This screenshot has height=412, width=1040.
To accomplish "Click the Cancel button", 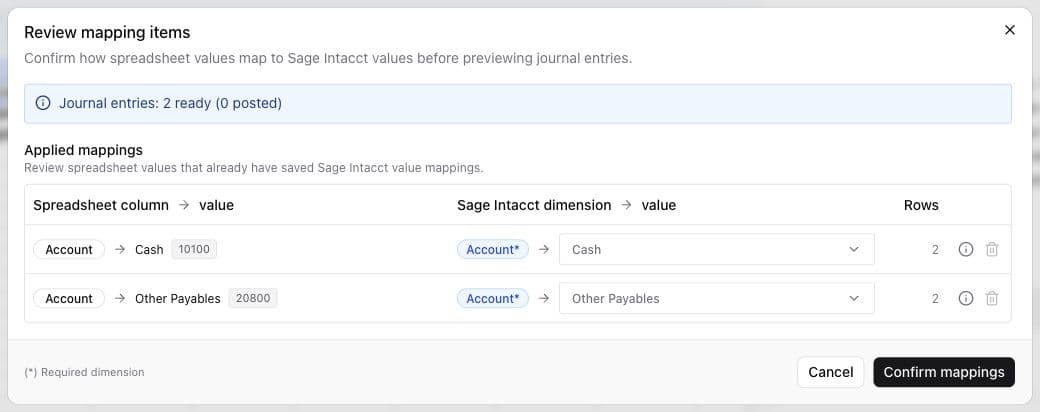I will tap(830, 372).
